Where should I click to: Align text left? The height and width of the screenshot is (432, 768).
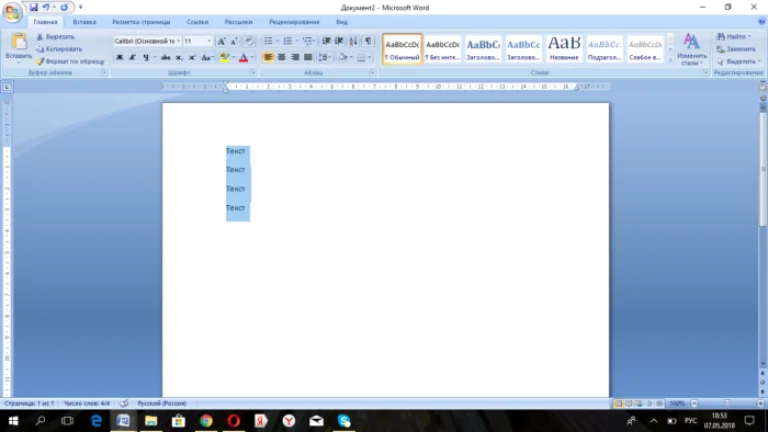click(x=268, y=57)
